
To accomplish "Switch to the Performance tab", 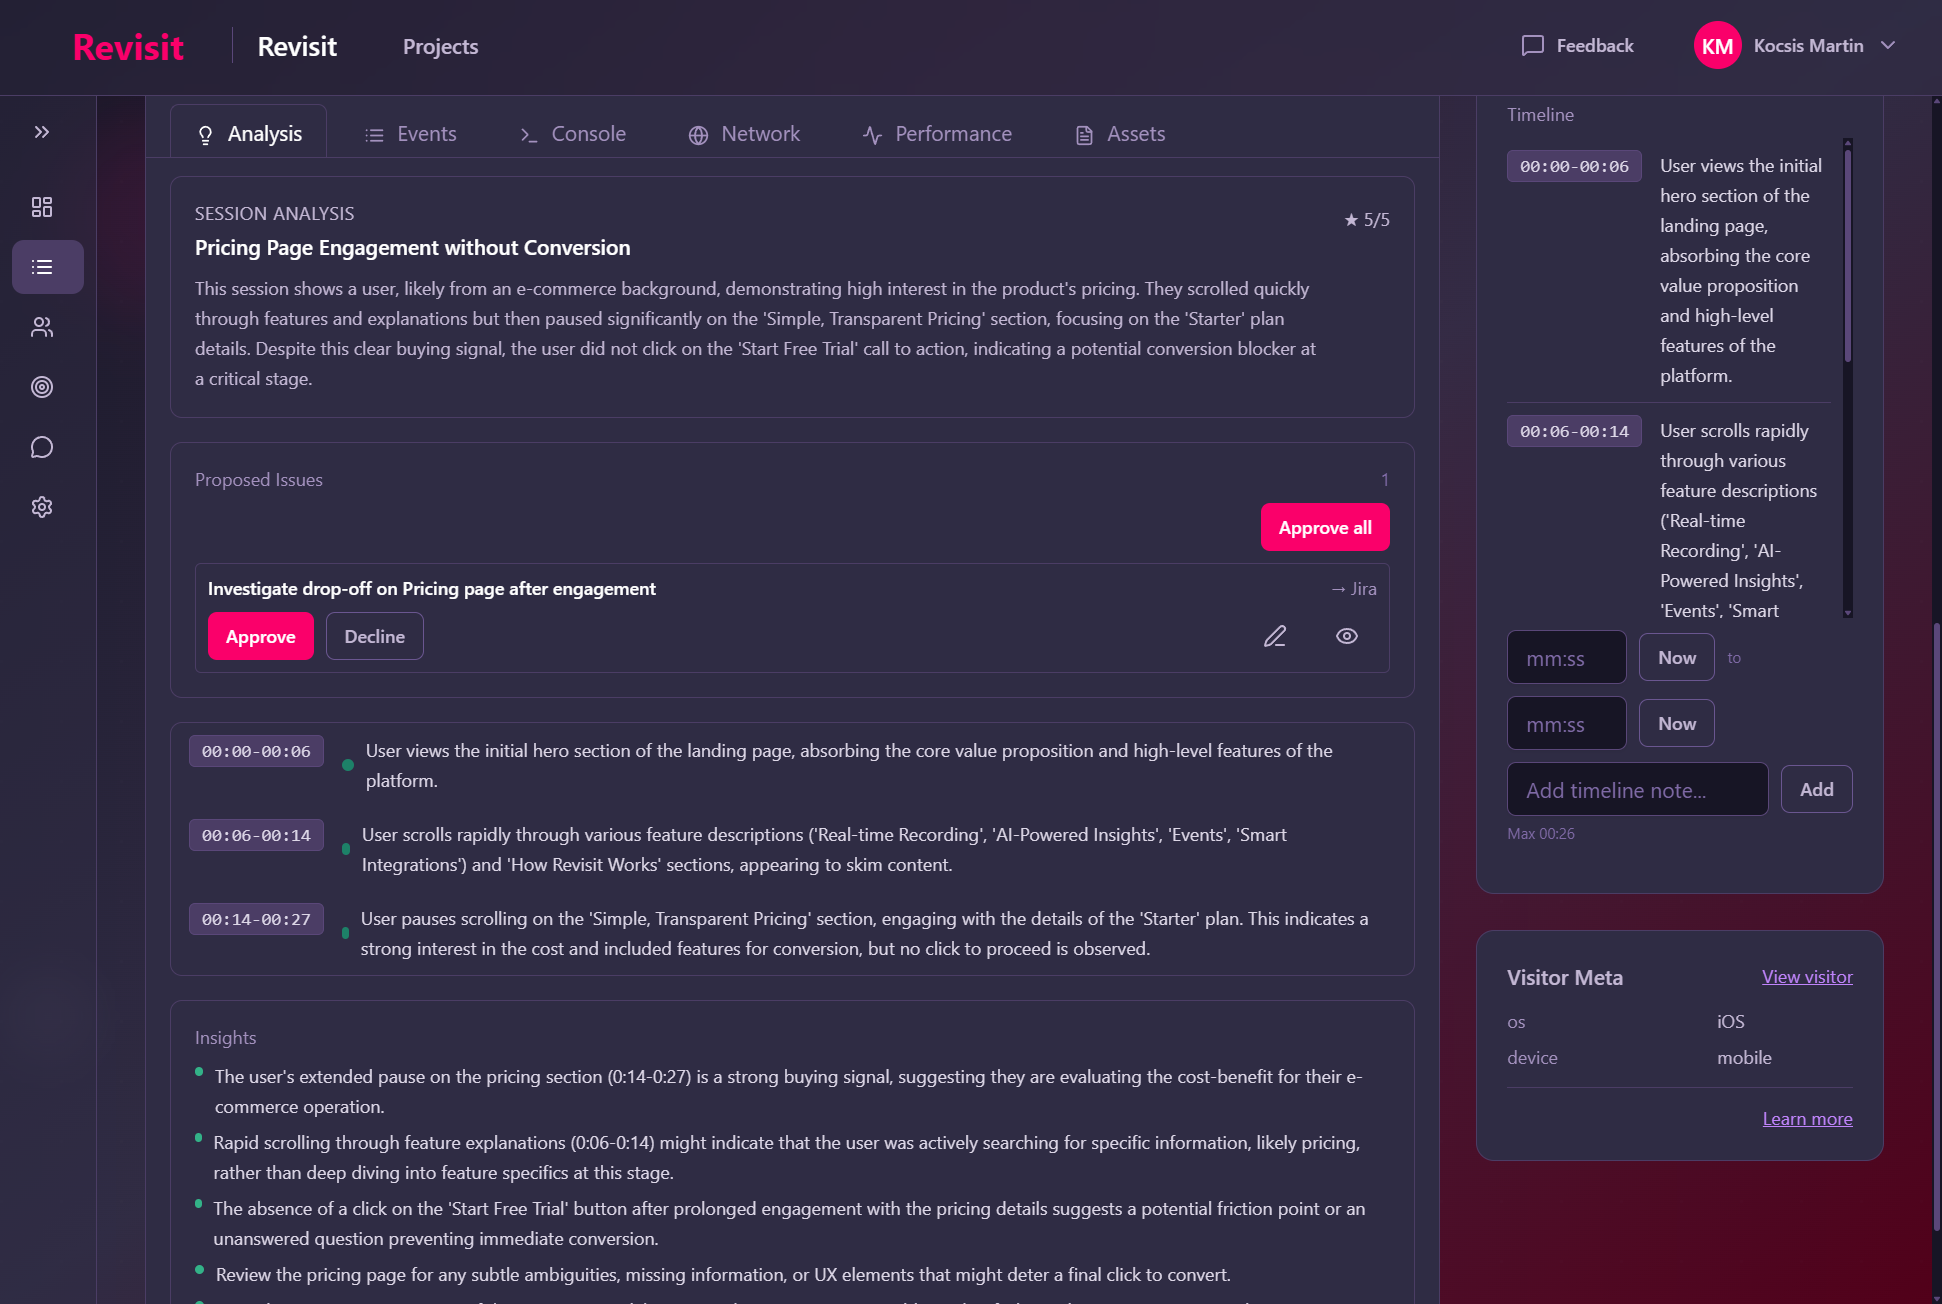I will (x=937, y=133).
